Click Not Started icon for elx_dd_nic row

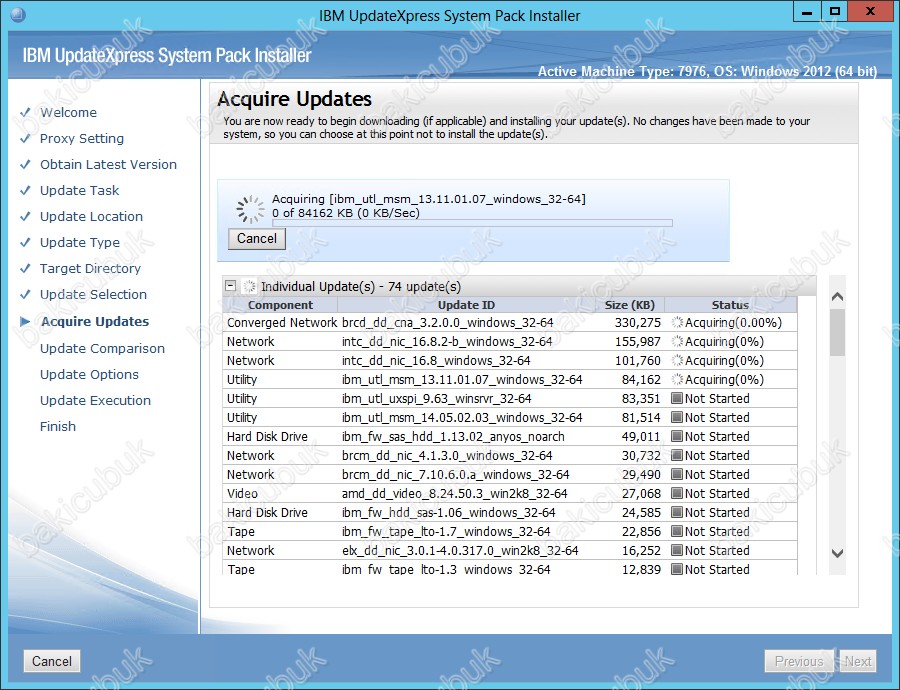point(677,550)
